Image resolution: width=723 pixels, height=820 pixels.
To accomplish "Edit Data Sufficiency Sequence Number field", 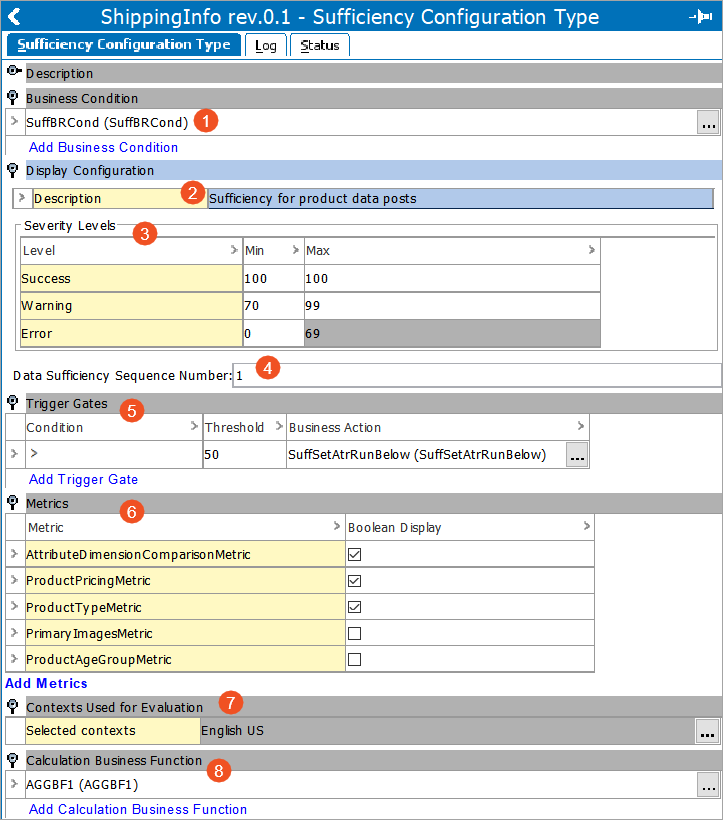I will point(476,375).
